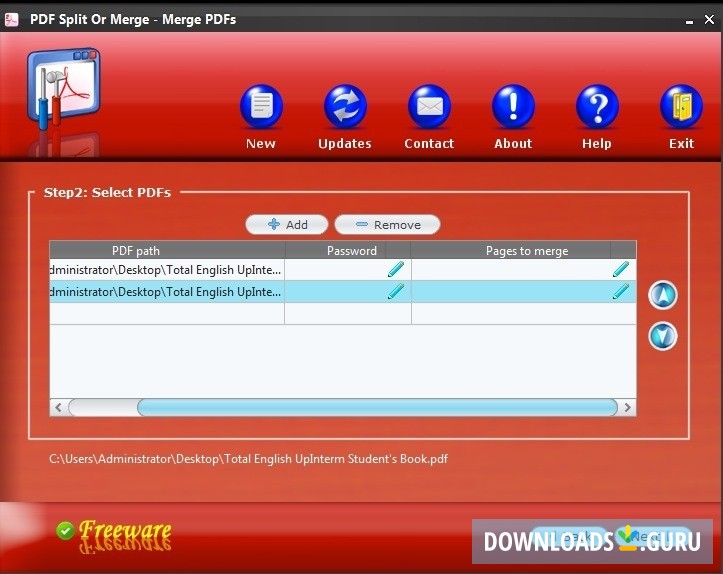Viewport: 723px width, 574px height.
Task: Click the scrollbar left arrow
Action: click(x=59, y=408)
